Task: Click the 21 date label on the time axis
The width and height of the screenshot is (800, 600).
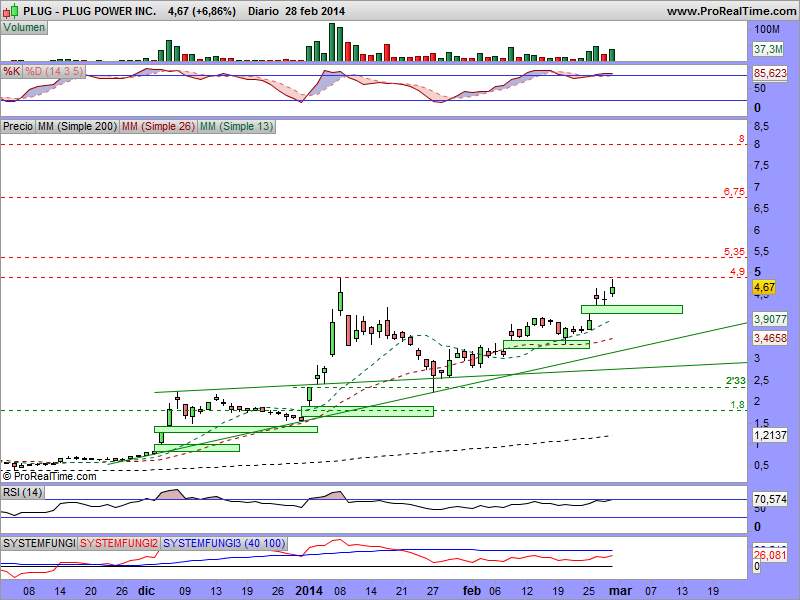Action: [401, 591]
